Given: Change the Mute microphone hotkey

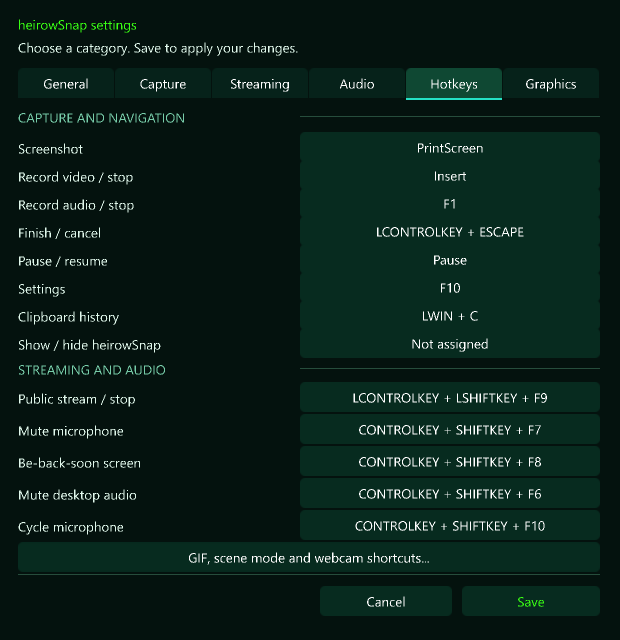Looking at the screenshot, I should (450, 429).
